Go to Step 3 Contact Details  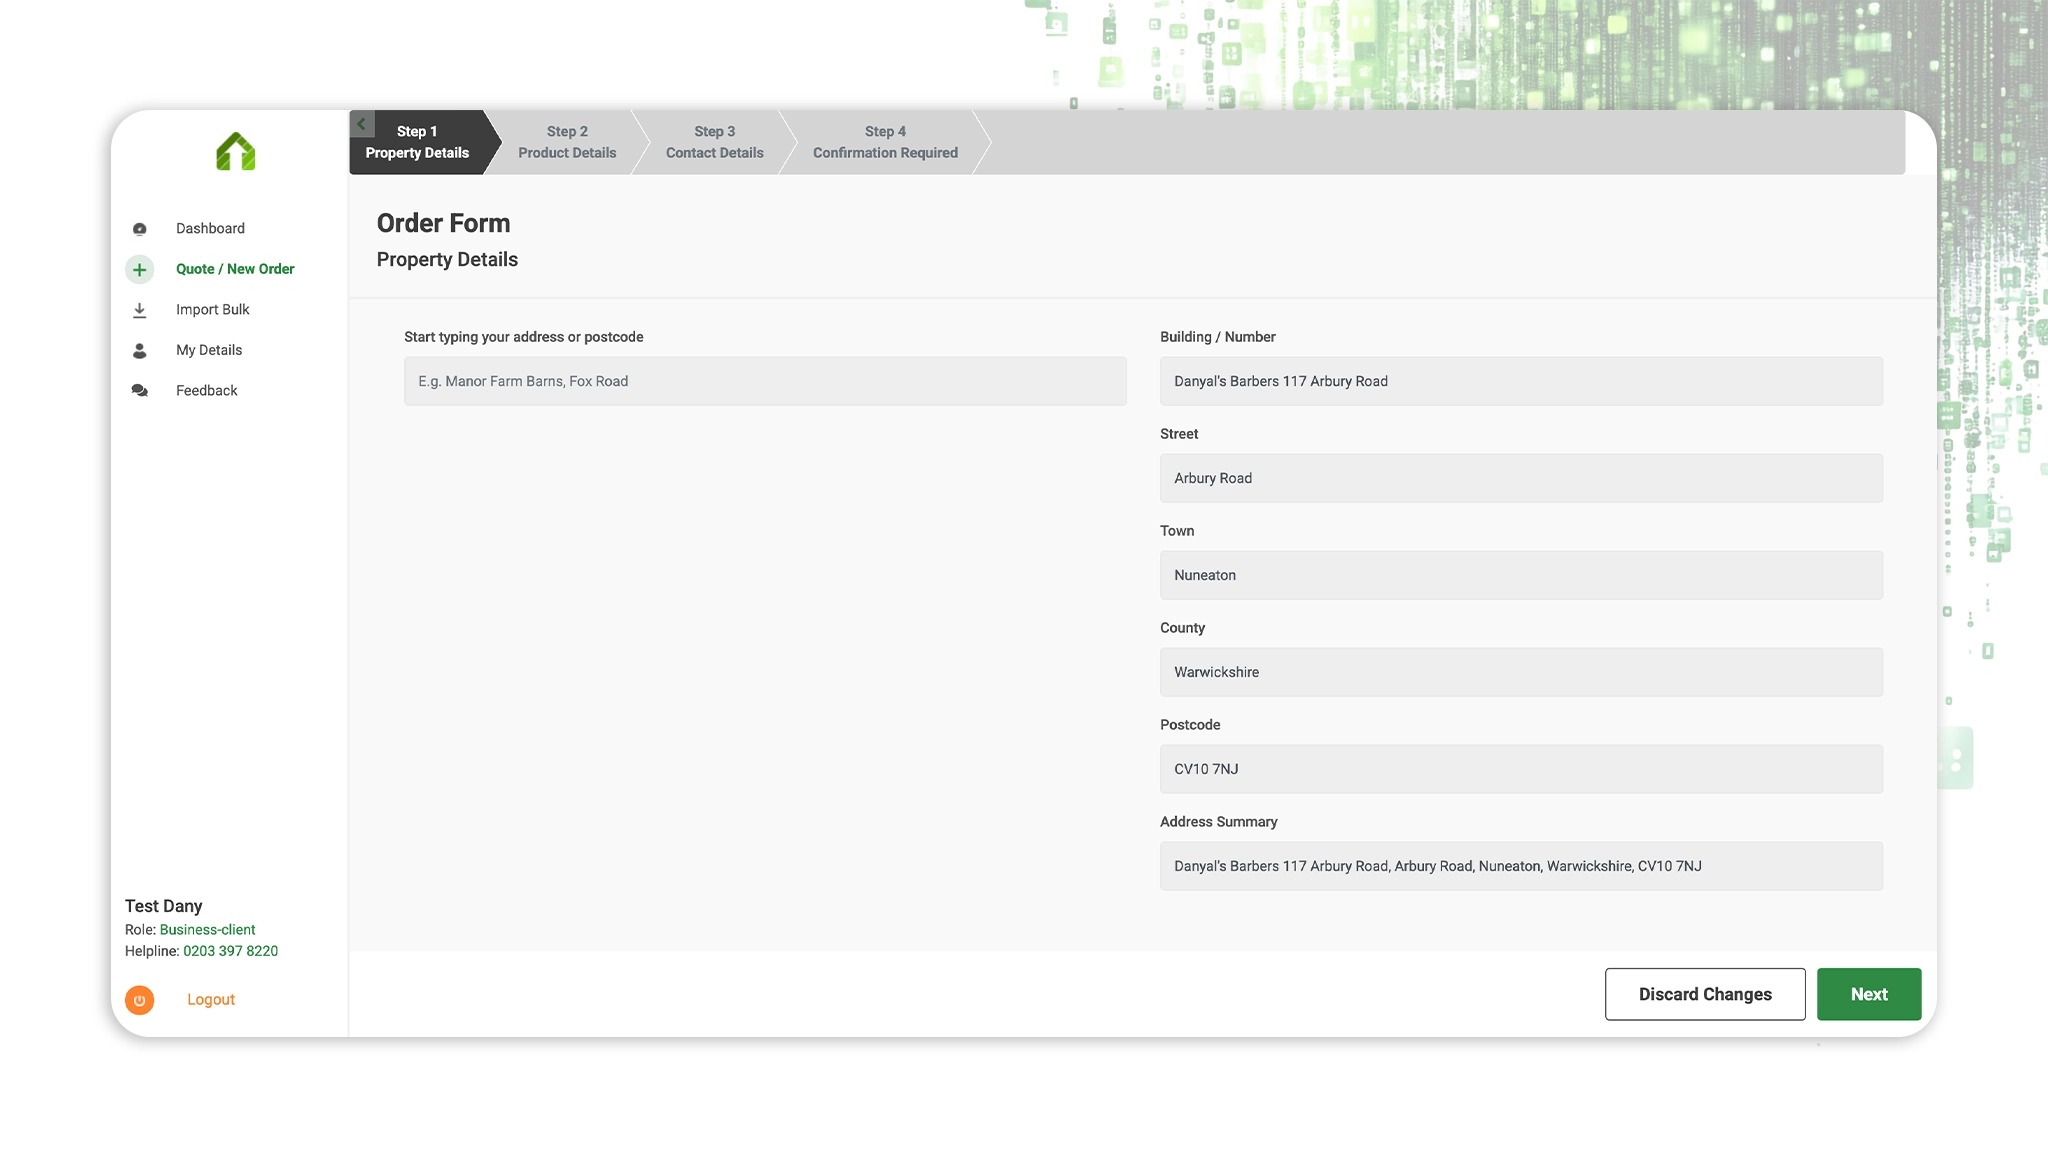coord(714,142)
